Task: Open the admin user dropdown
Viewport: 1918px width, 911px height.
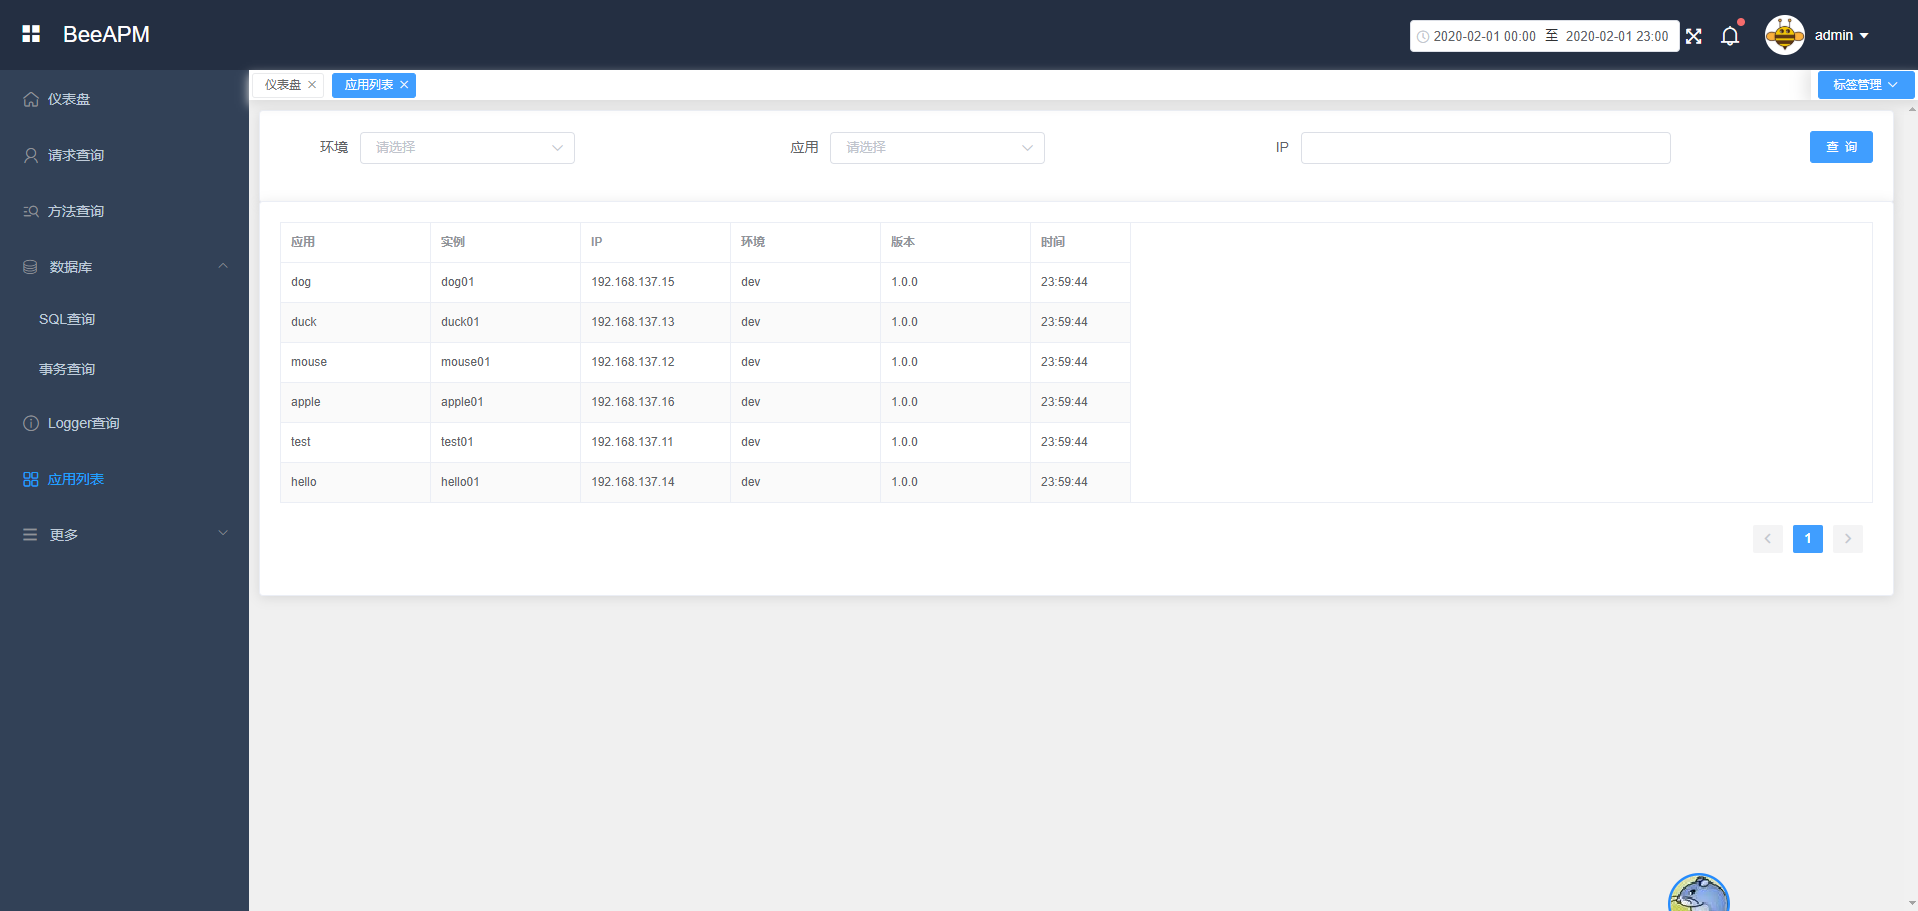Action: click(x=1842, y=35)
